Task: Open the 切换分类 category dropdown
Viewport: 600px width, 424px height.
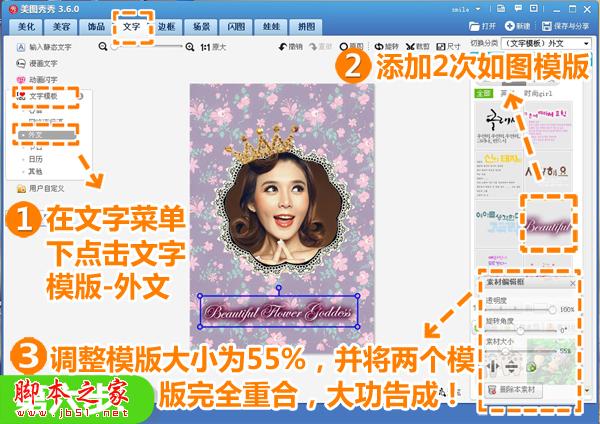Action: (546, 44)
